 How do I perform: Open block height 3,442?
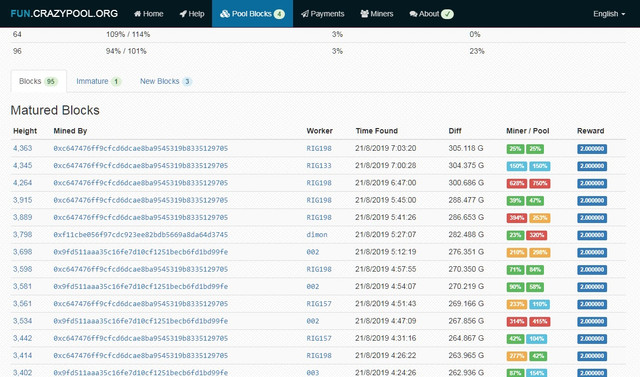tap(22, 338)
